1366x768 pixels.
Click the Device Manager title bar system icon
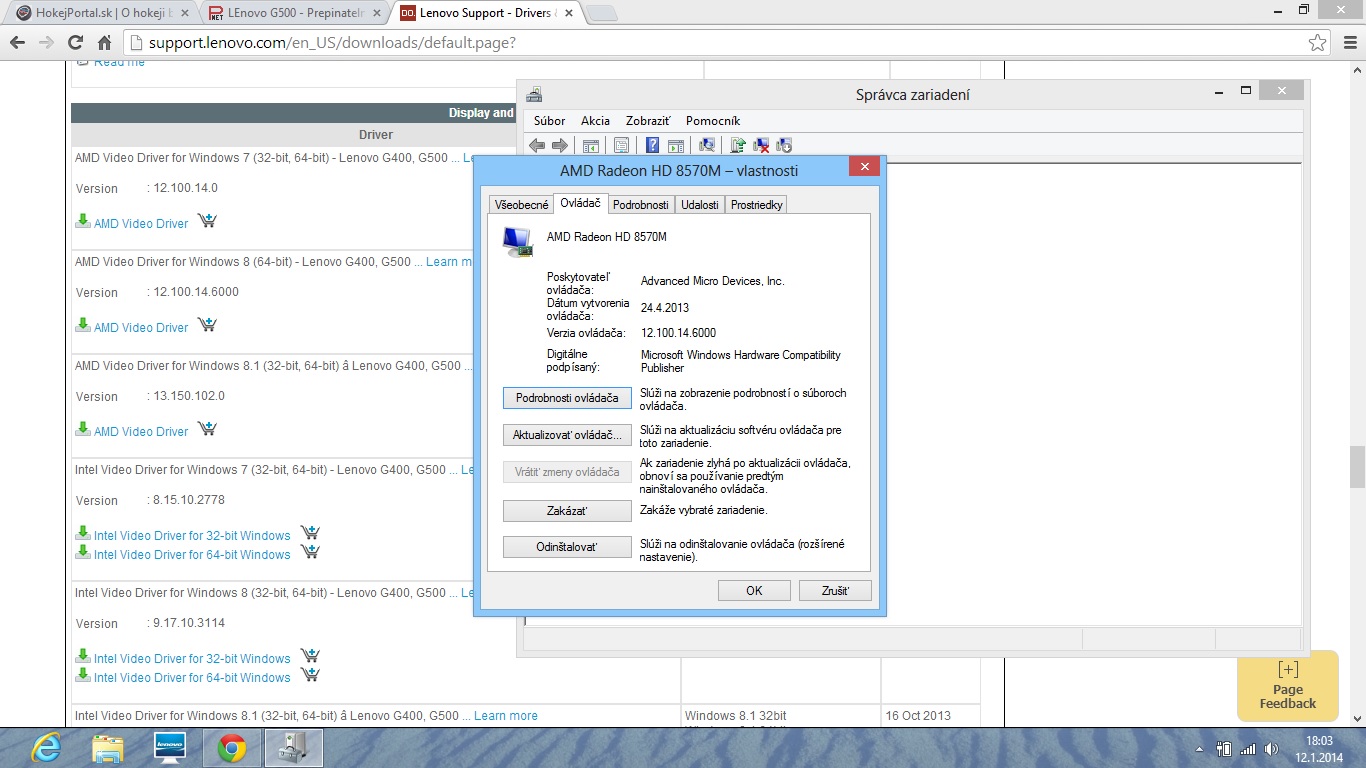(534, 94)
